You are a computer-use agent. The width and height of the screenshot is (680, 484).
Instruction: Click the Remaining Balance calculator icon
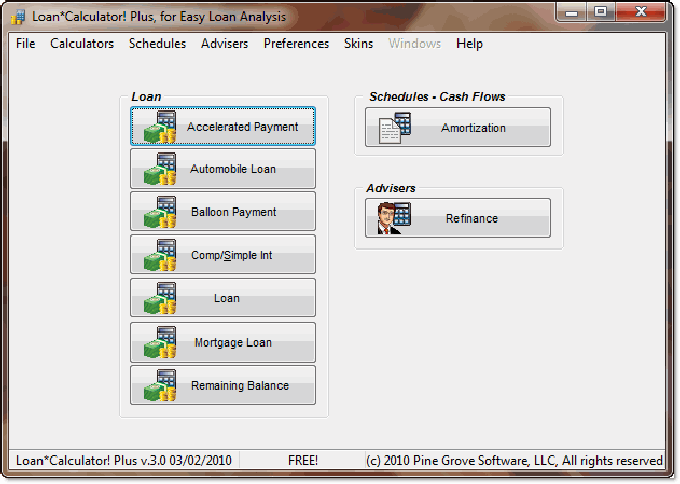tap(160, 386)
